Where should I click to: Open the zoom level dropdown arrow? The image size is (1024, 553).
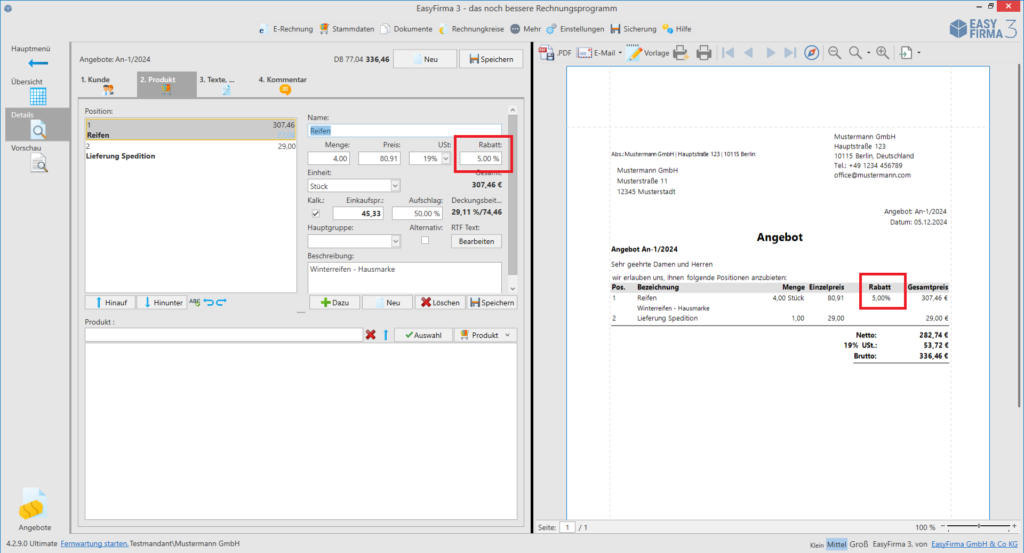point(868,53)
